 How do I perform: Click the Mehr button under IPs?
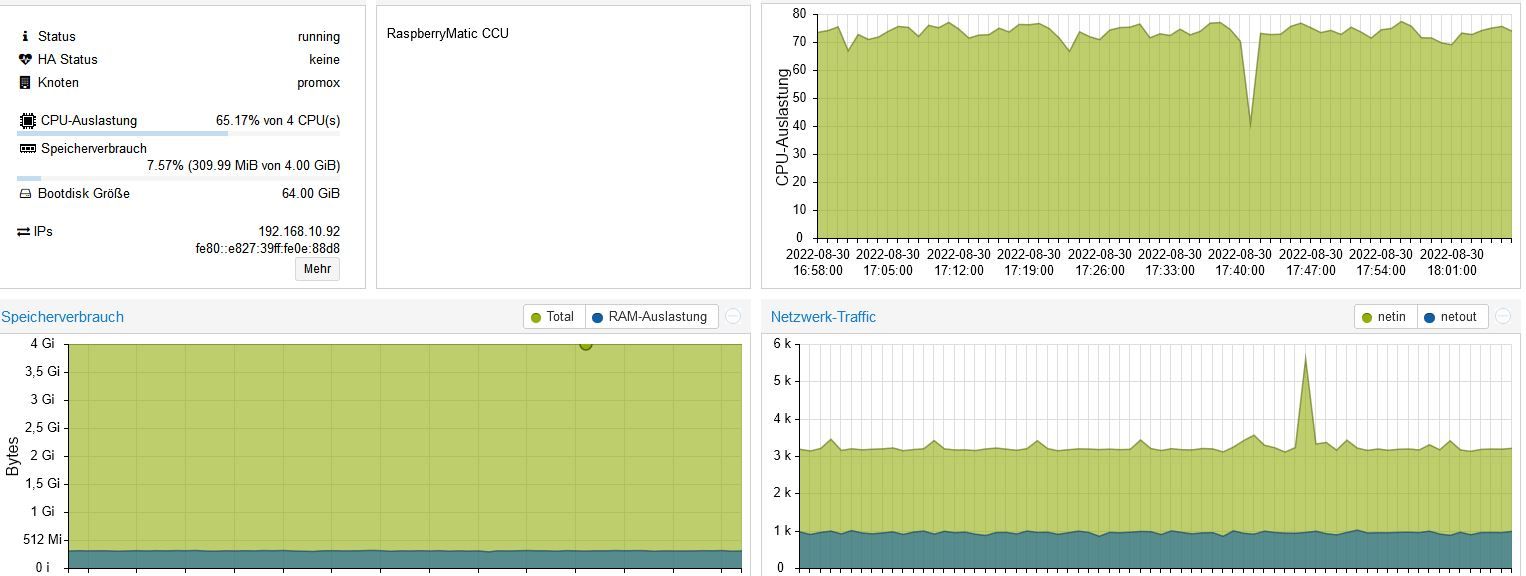pos(317,269)
